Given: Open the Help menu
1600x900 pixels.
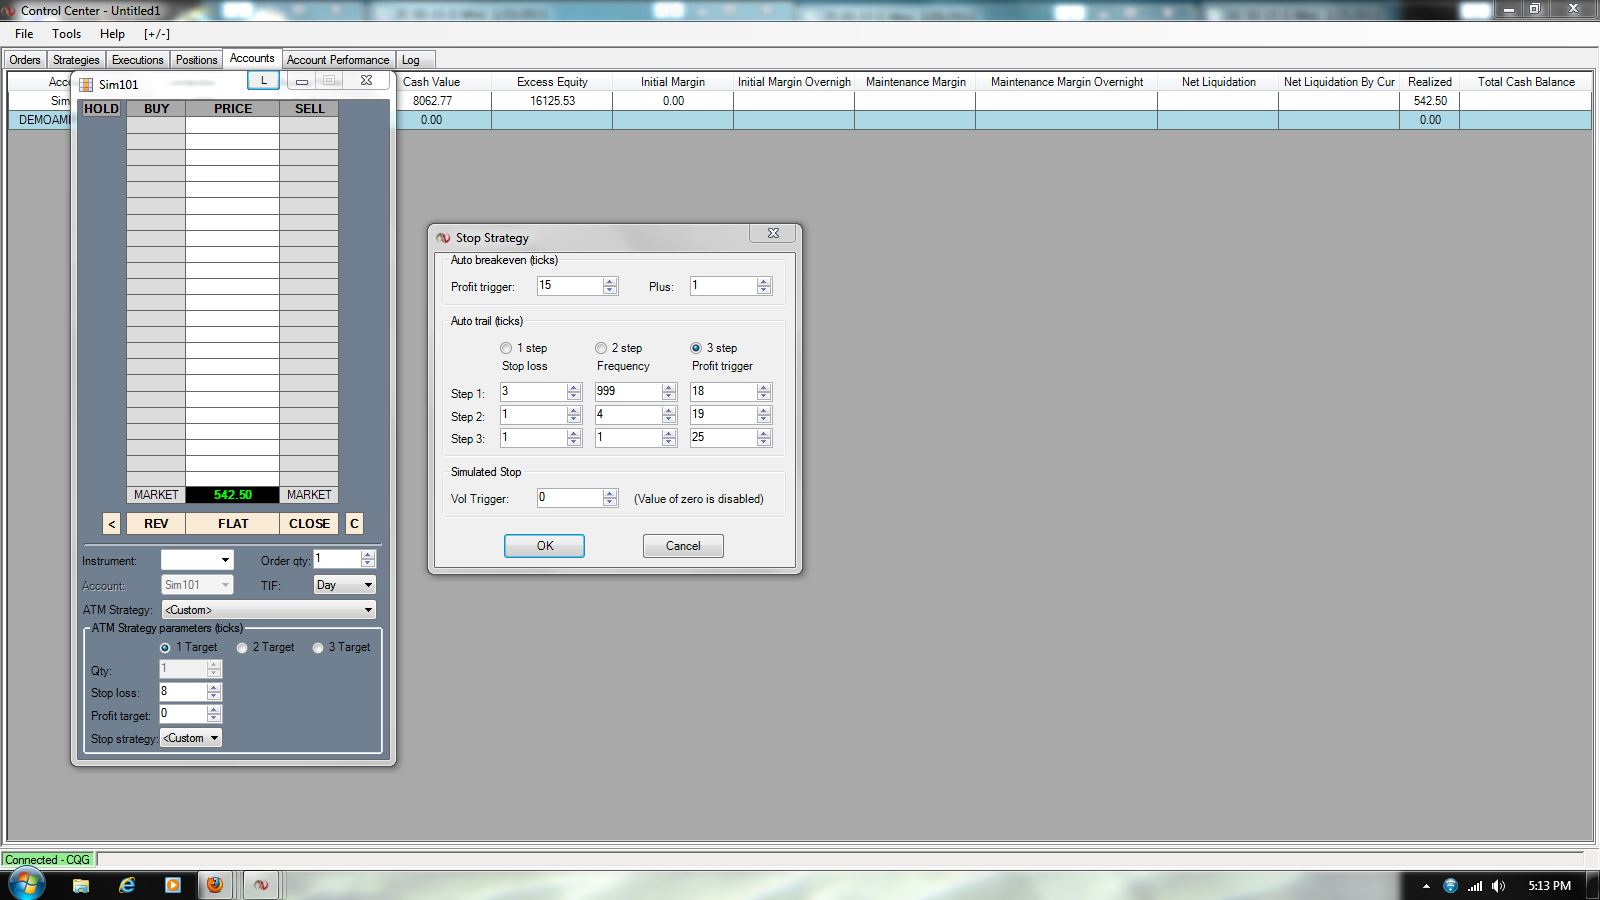Looking at the screenshot, I should (x=113, y=34).
